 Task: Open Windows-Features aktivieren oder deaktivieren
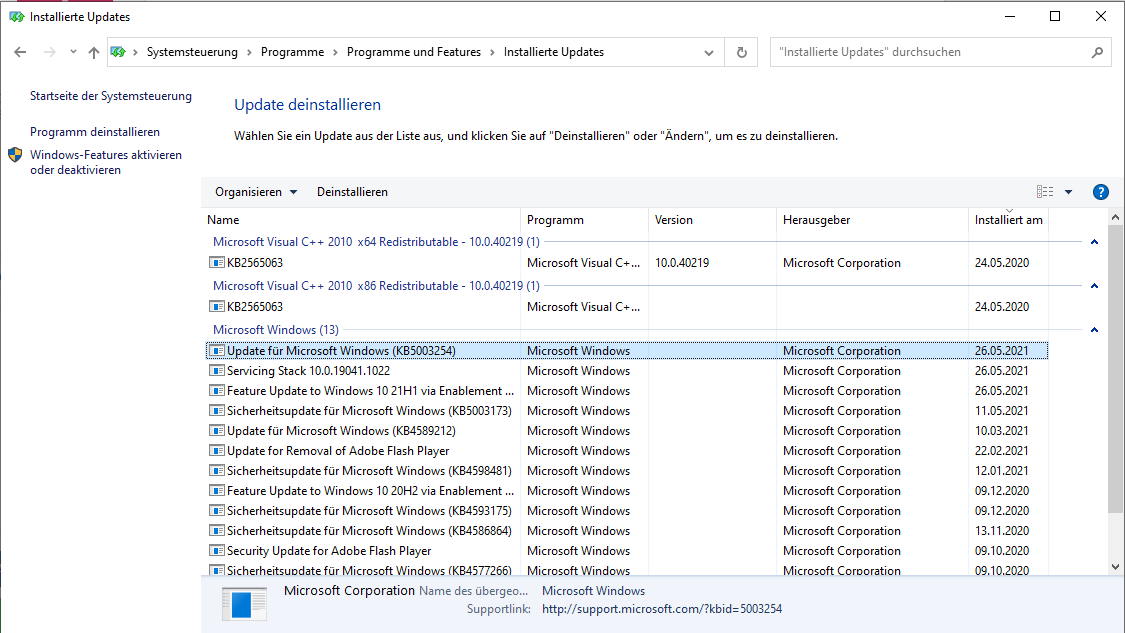point(105,162)
